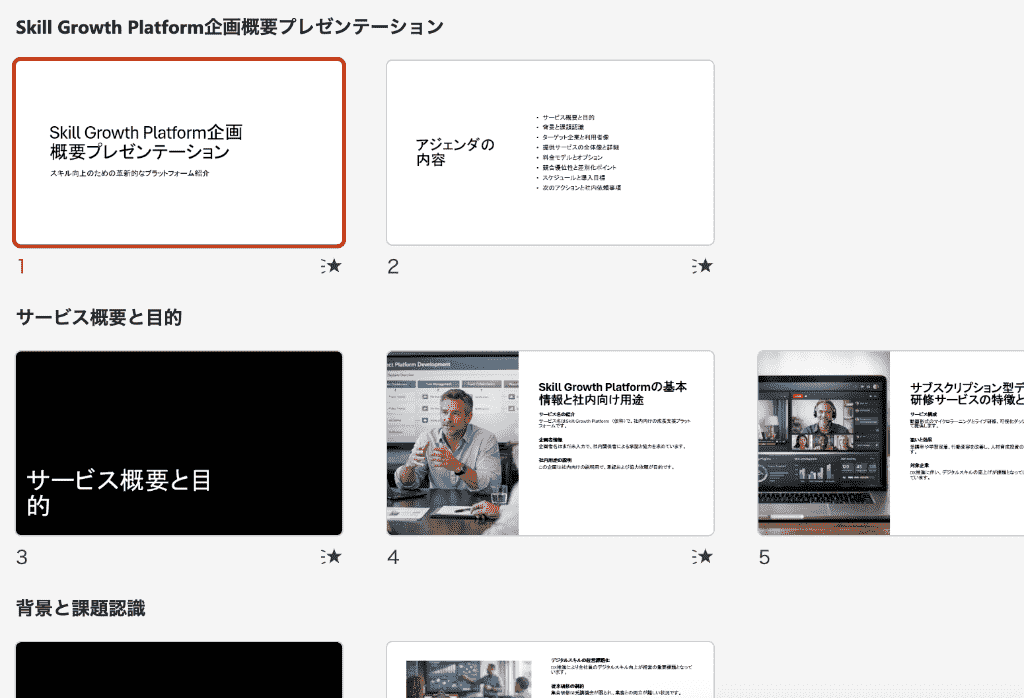Viewport: 1024px width, 698px height.
Task: Click the アジェンダの内容 heading on slide 2
Action: 455,152
